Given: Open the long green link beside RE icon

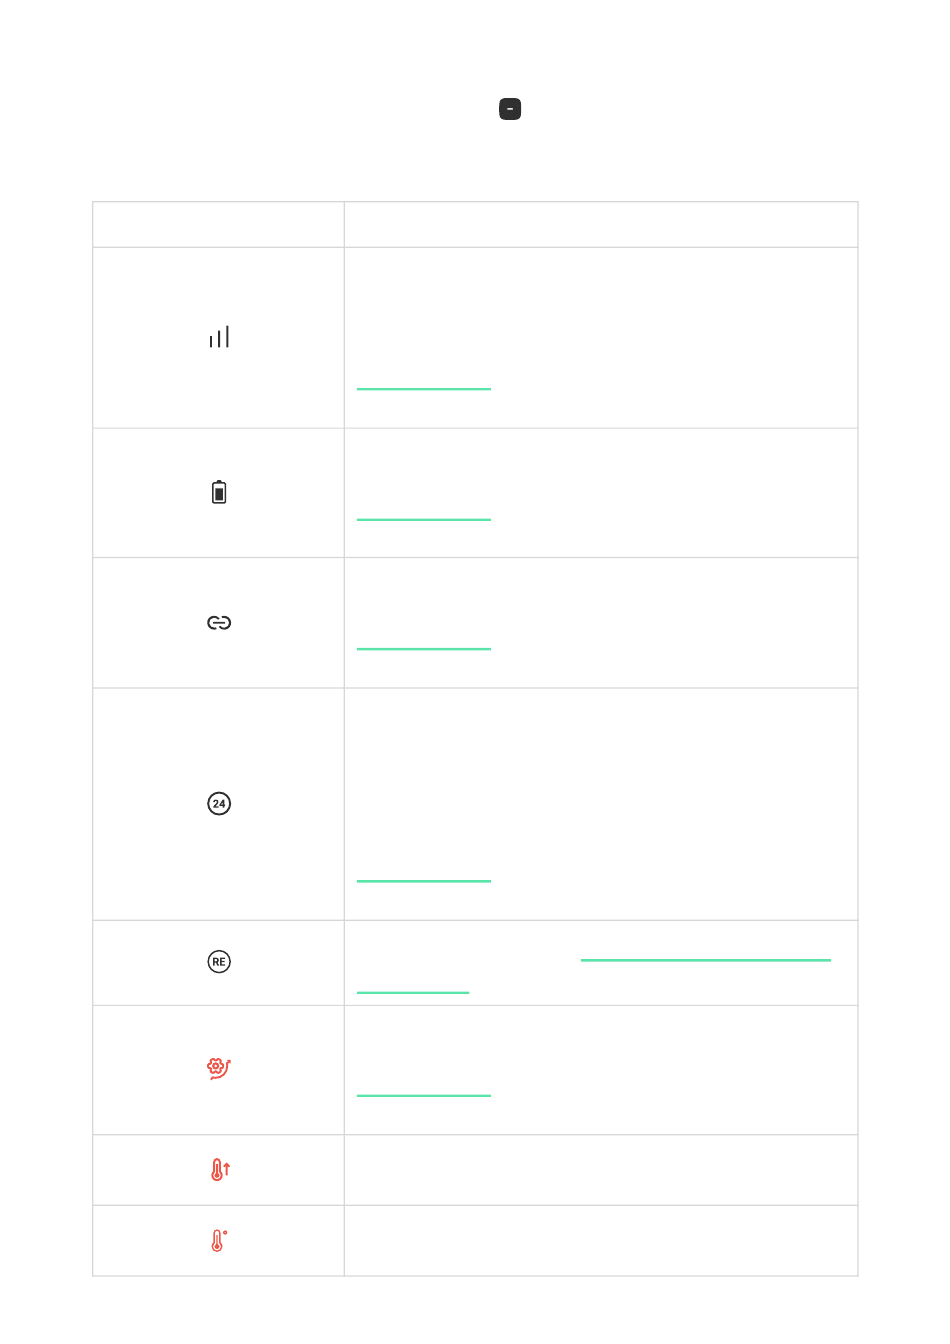Looking at the screenshot, I should (705, 959).
